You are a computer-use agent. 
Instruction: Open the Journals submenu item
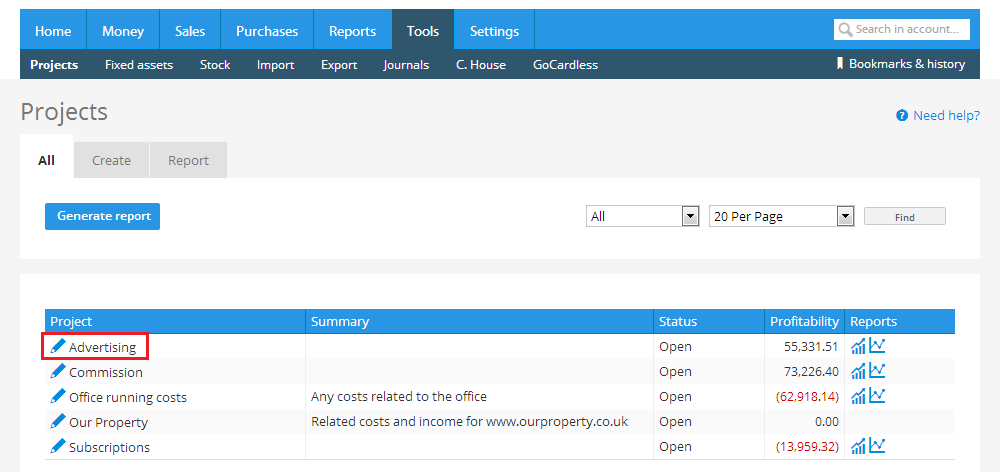coord(406,64)
